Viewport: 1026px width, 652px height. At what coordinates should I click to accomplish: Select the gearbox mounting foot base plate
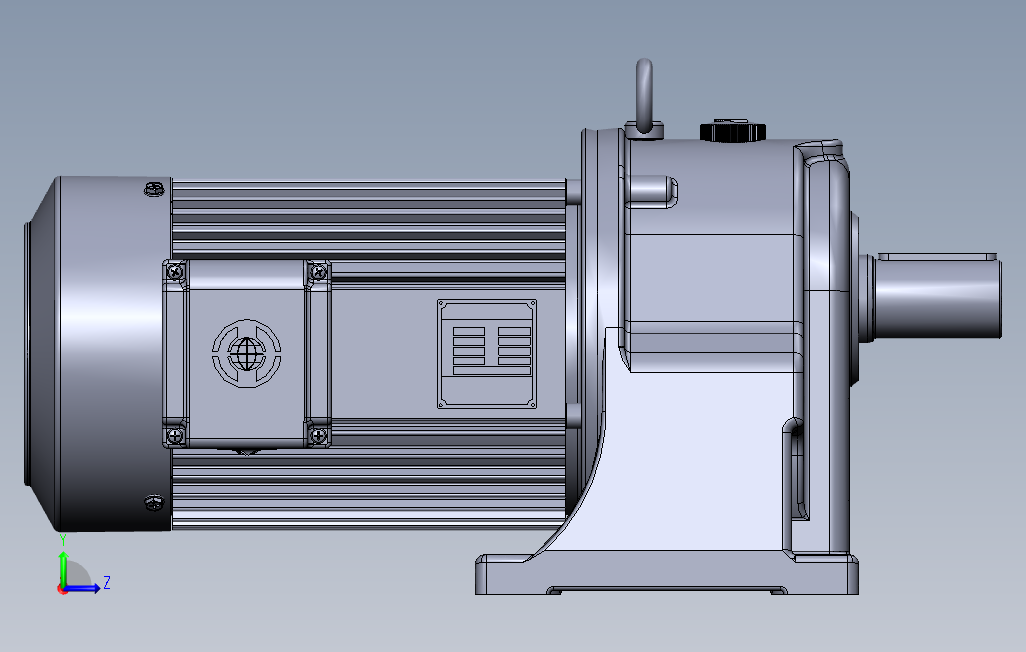(667, 573)
